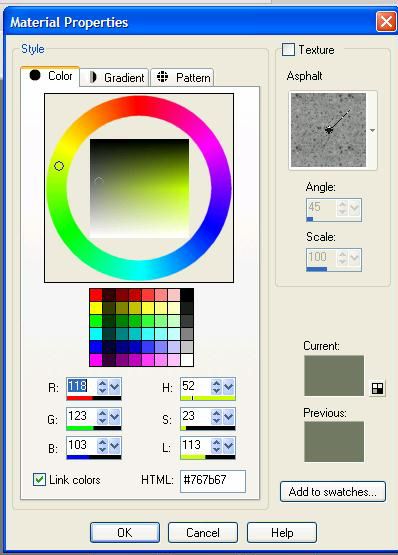Image resolution: width=398 pixels, height=555 pixels.
Task: Pick the pure blue basic swatch
Action: click(x=96, y=347)
